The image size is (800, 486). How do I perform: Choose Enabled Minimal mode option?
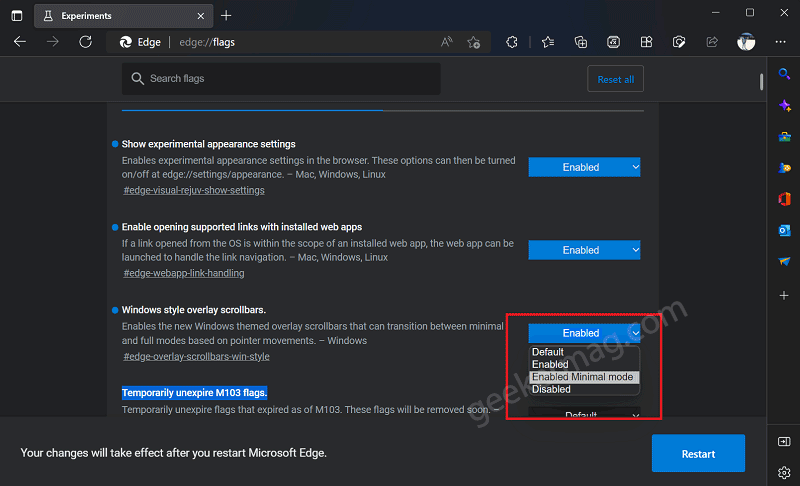pyautogui.click(x=584, y=377)
